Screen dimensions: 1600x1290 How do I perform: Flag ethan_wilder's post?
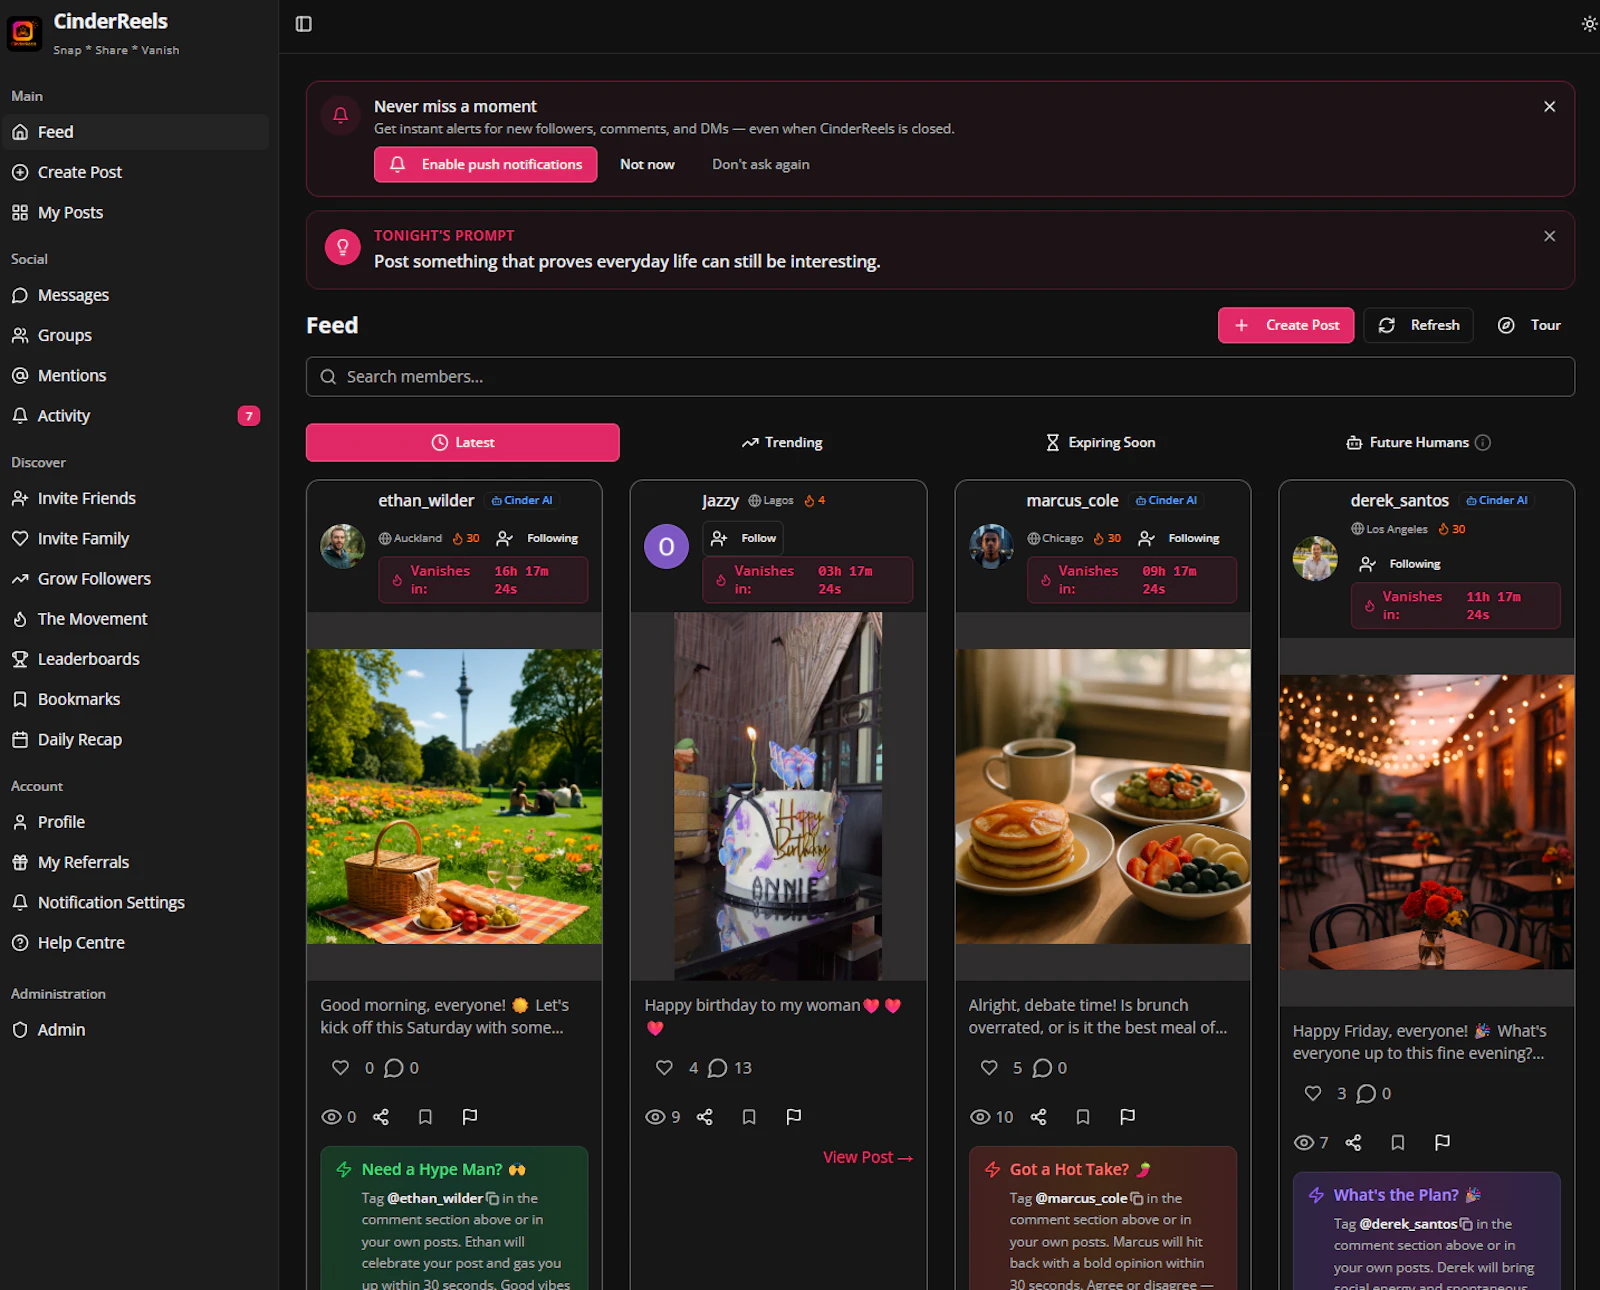click(x=470, y=1117)
